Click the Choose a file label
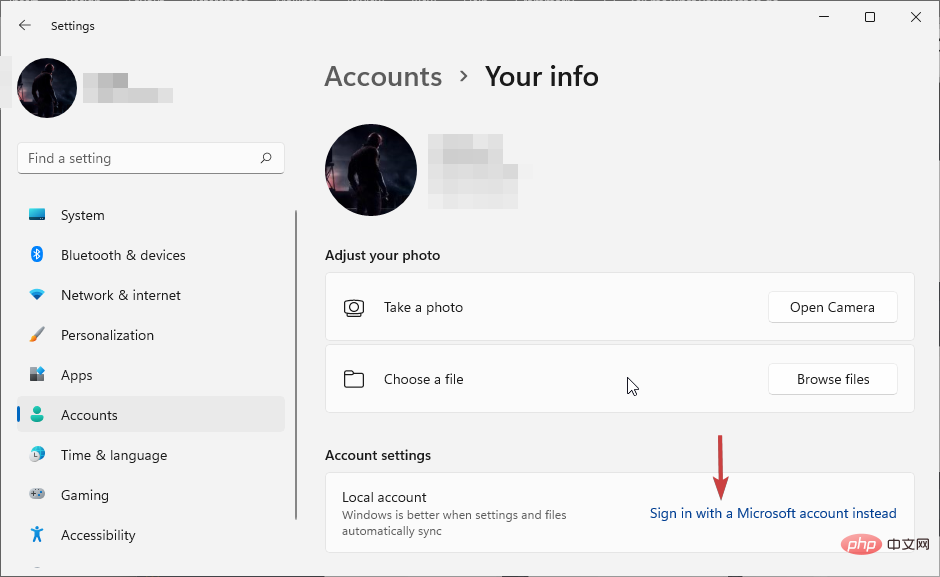Screen dimensions: 940x577 coord(423,379)
